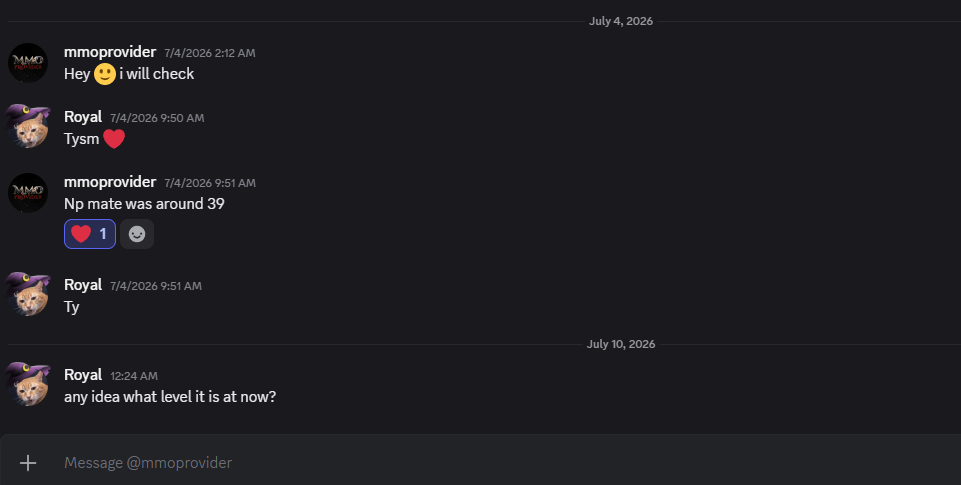The width and height of the screenshot is (961, 485).
Task: Click mmoprovider's avatar on the 2:12 AM message
Action: tap(28, 63)
